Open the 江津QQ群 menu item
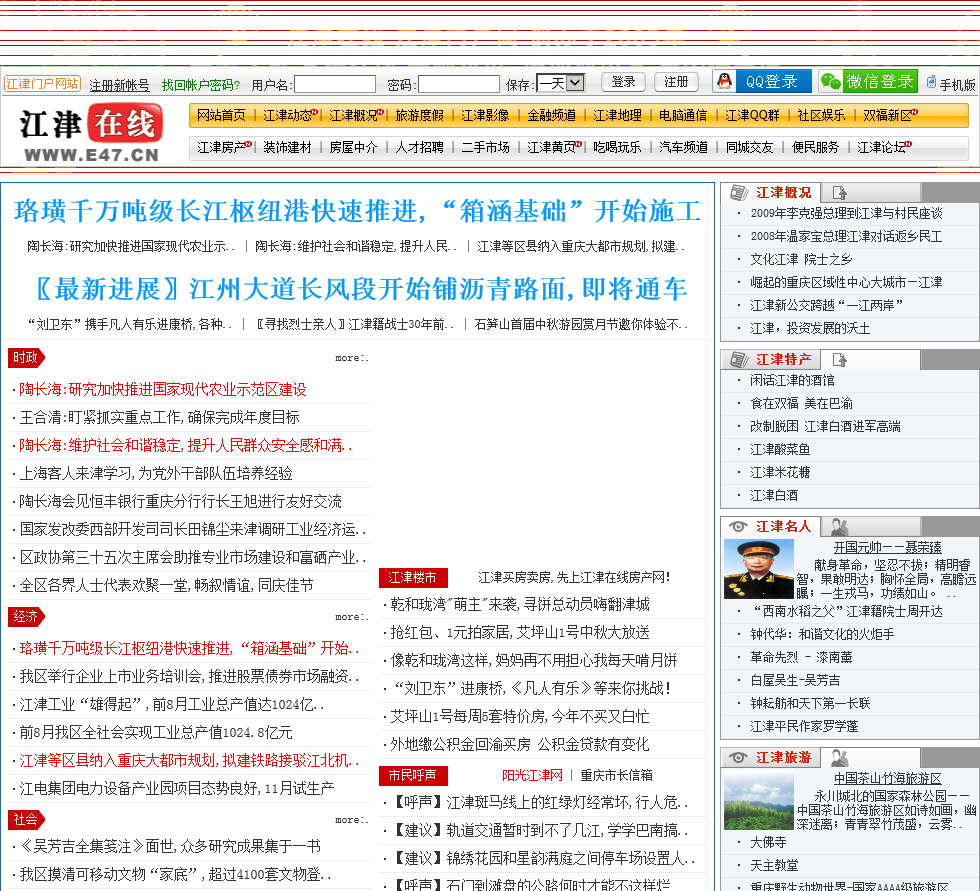 (x=752, y=115)
